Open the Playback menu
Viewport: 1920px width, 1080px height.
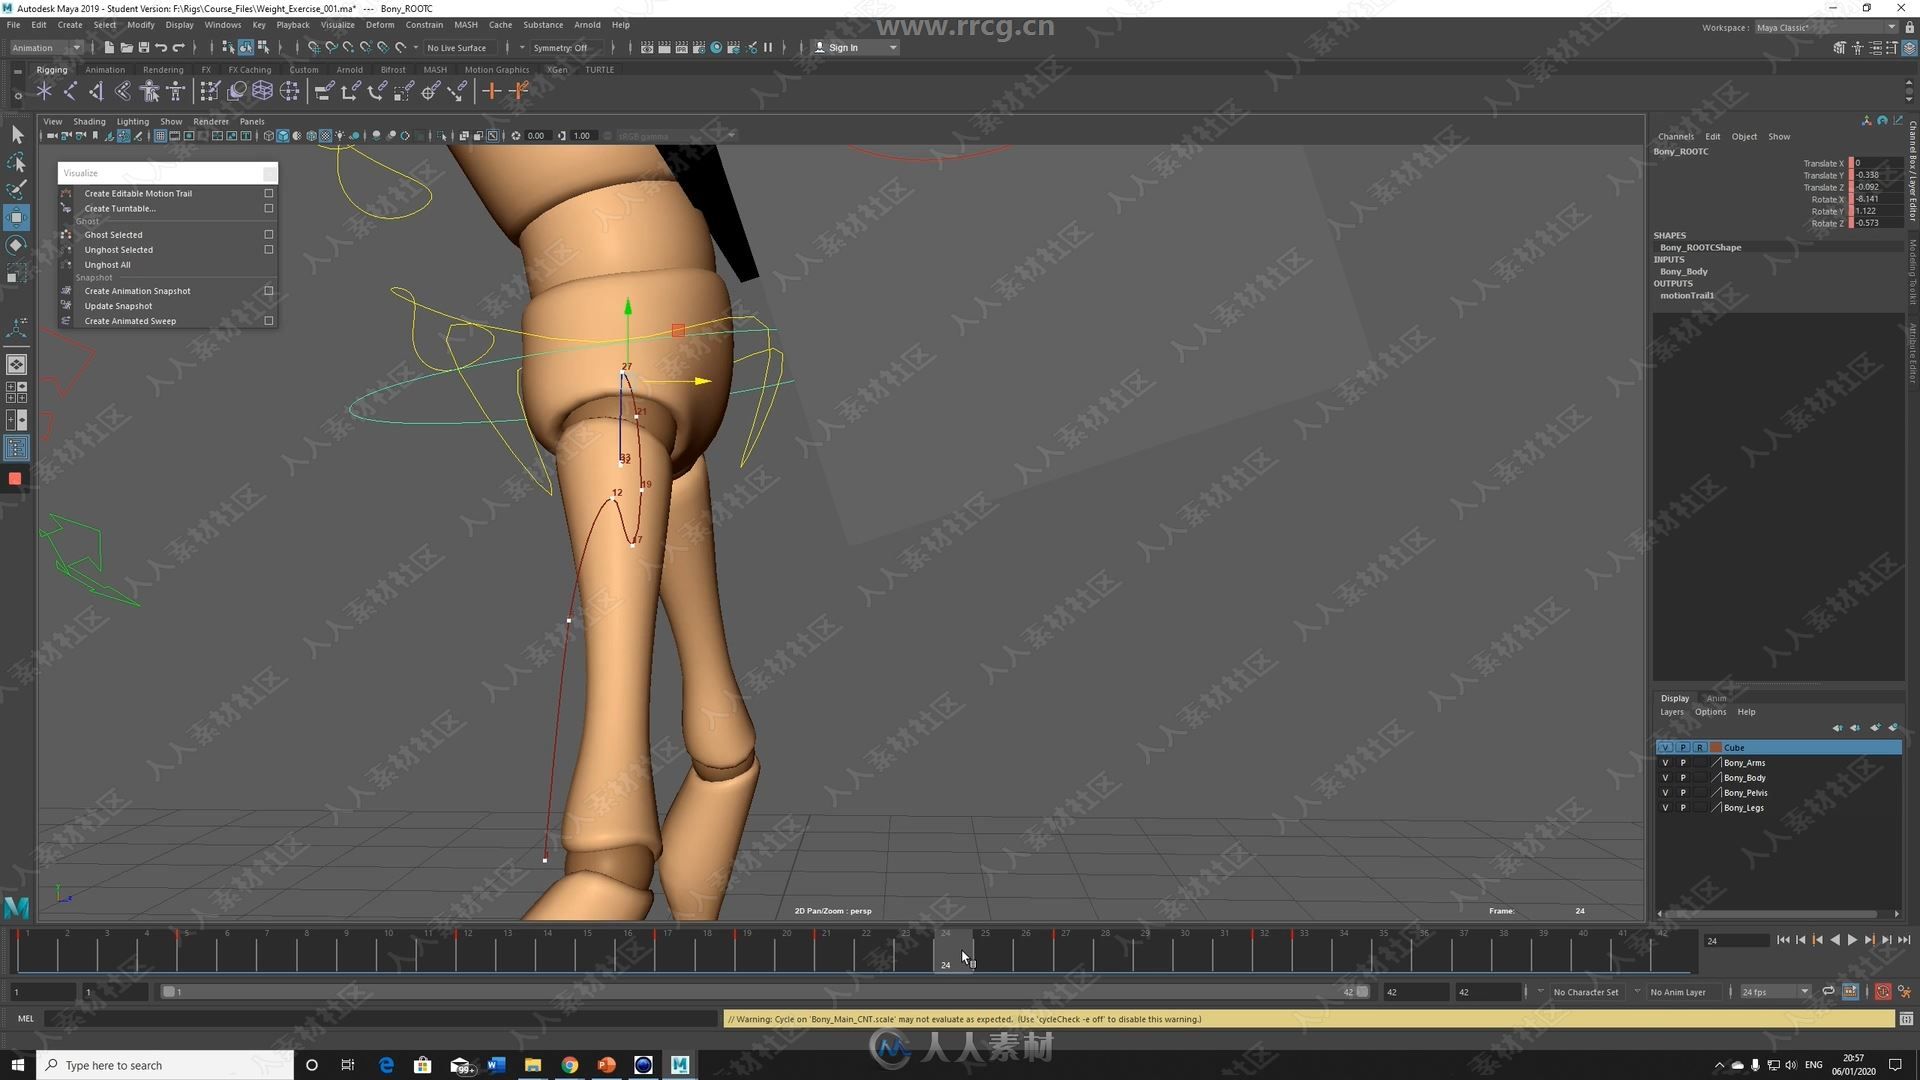tap(293, 24)
